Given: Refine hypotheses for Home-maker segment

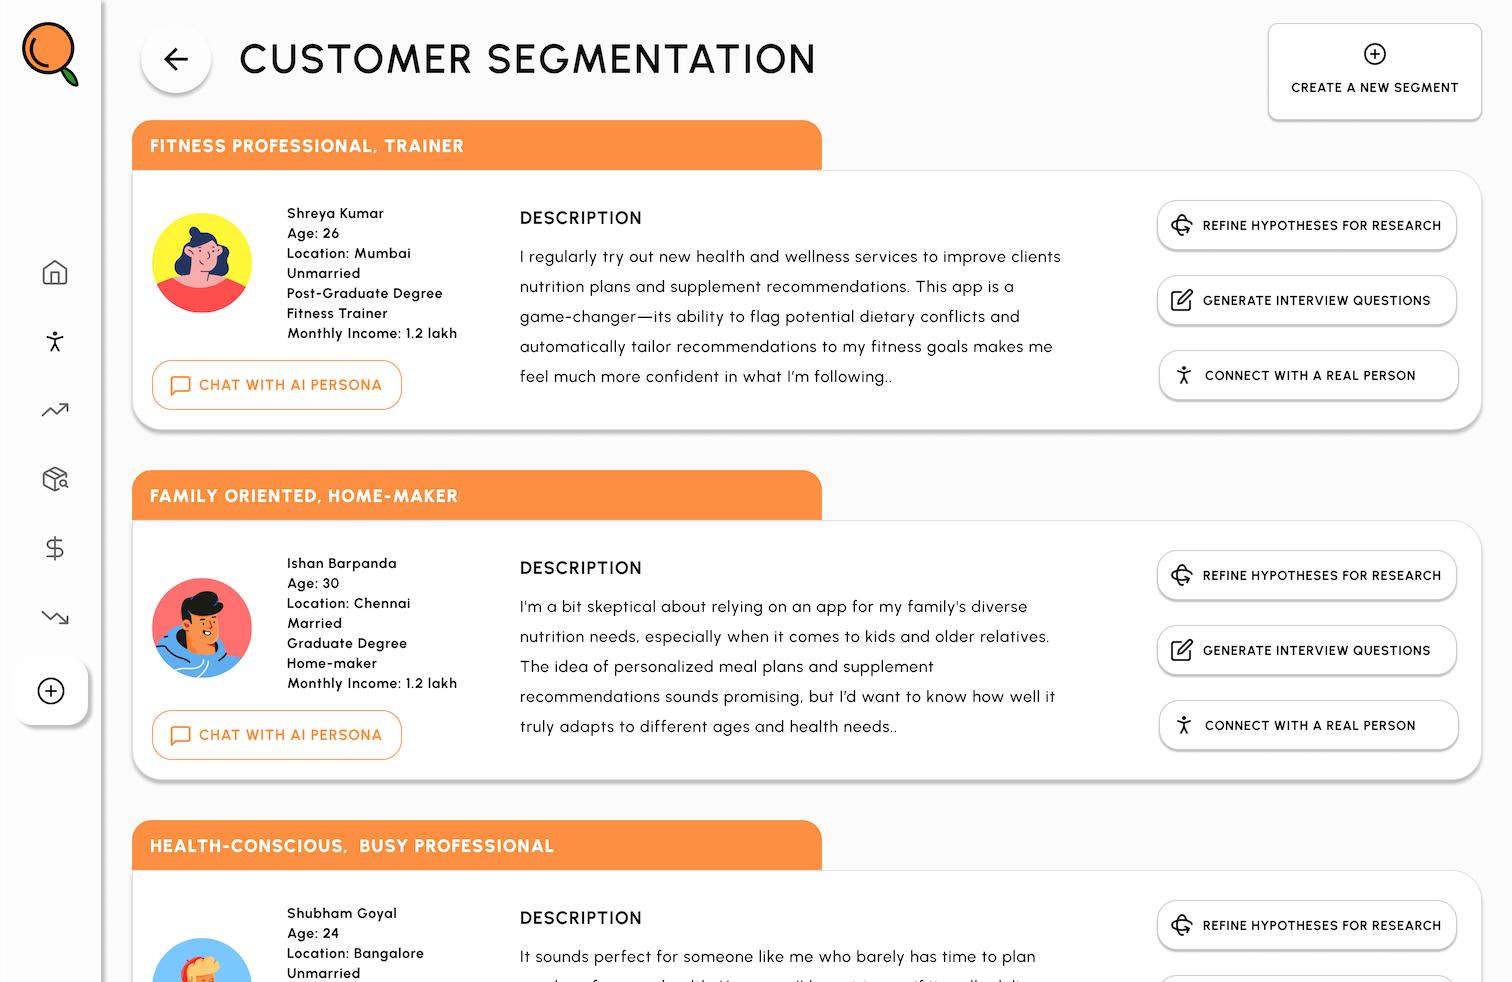Looking at the screenshot, I should [x=1306, y=576].
